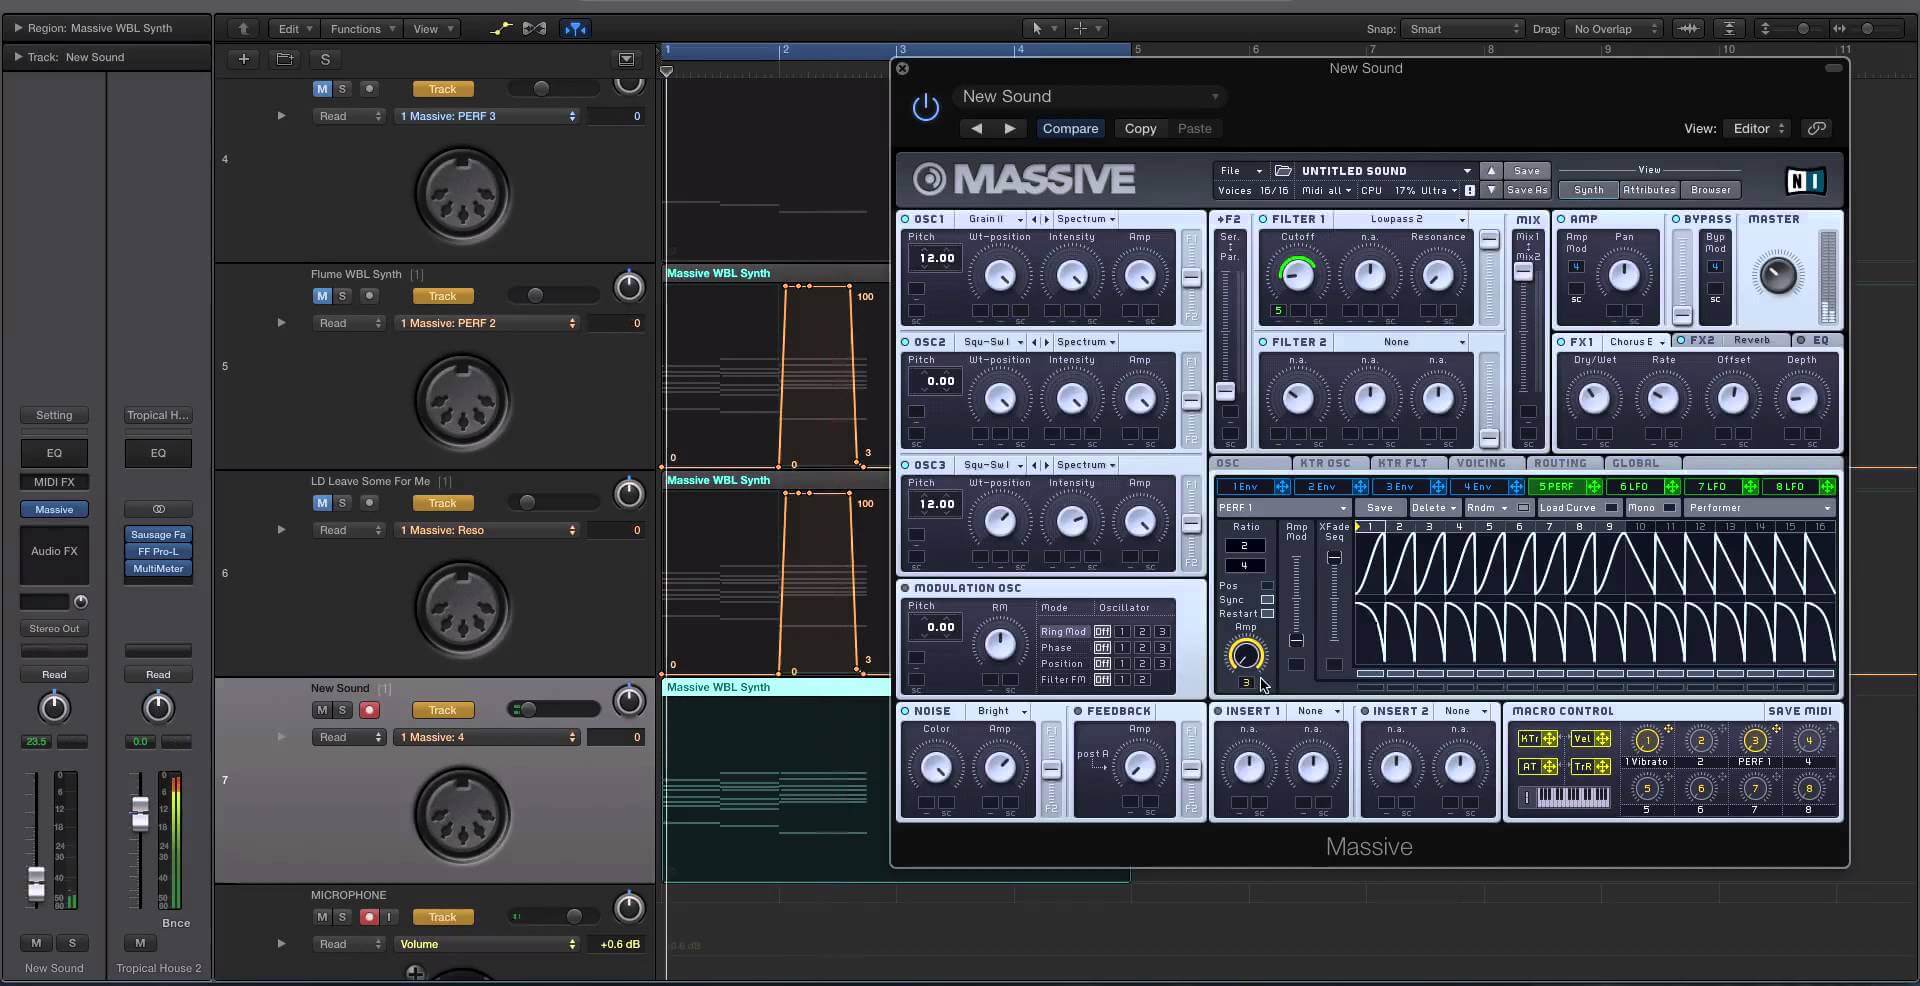
Task: Click the MIDI icon of LD Leave Some For Me track
Action: tap(461, 608)
